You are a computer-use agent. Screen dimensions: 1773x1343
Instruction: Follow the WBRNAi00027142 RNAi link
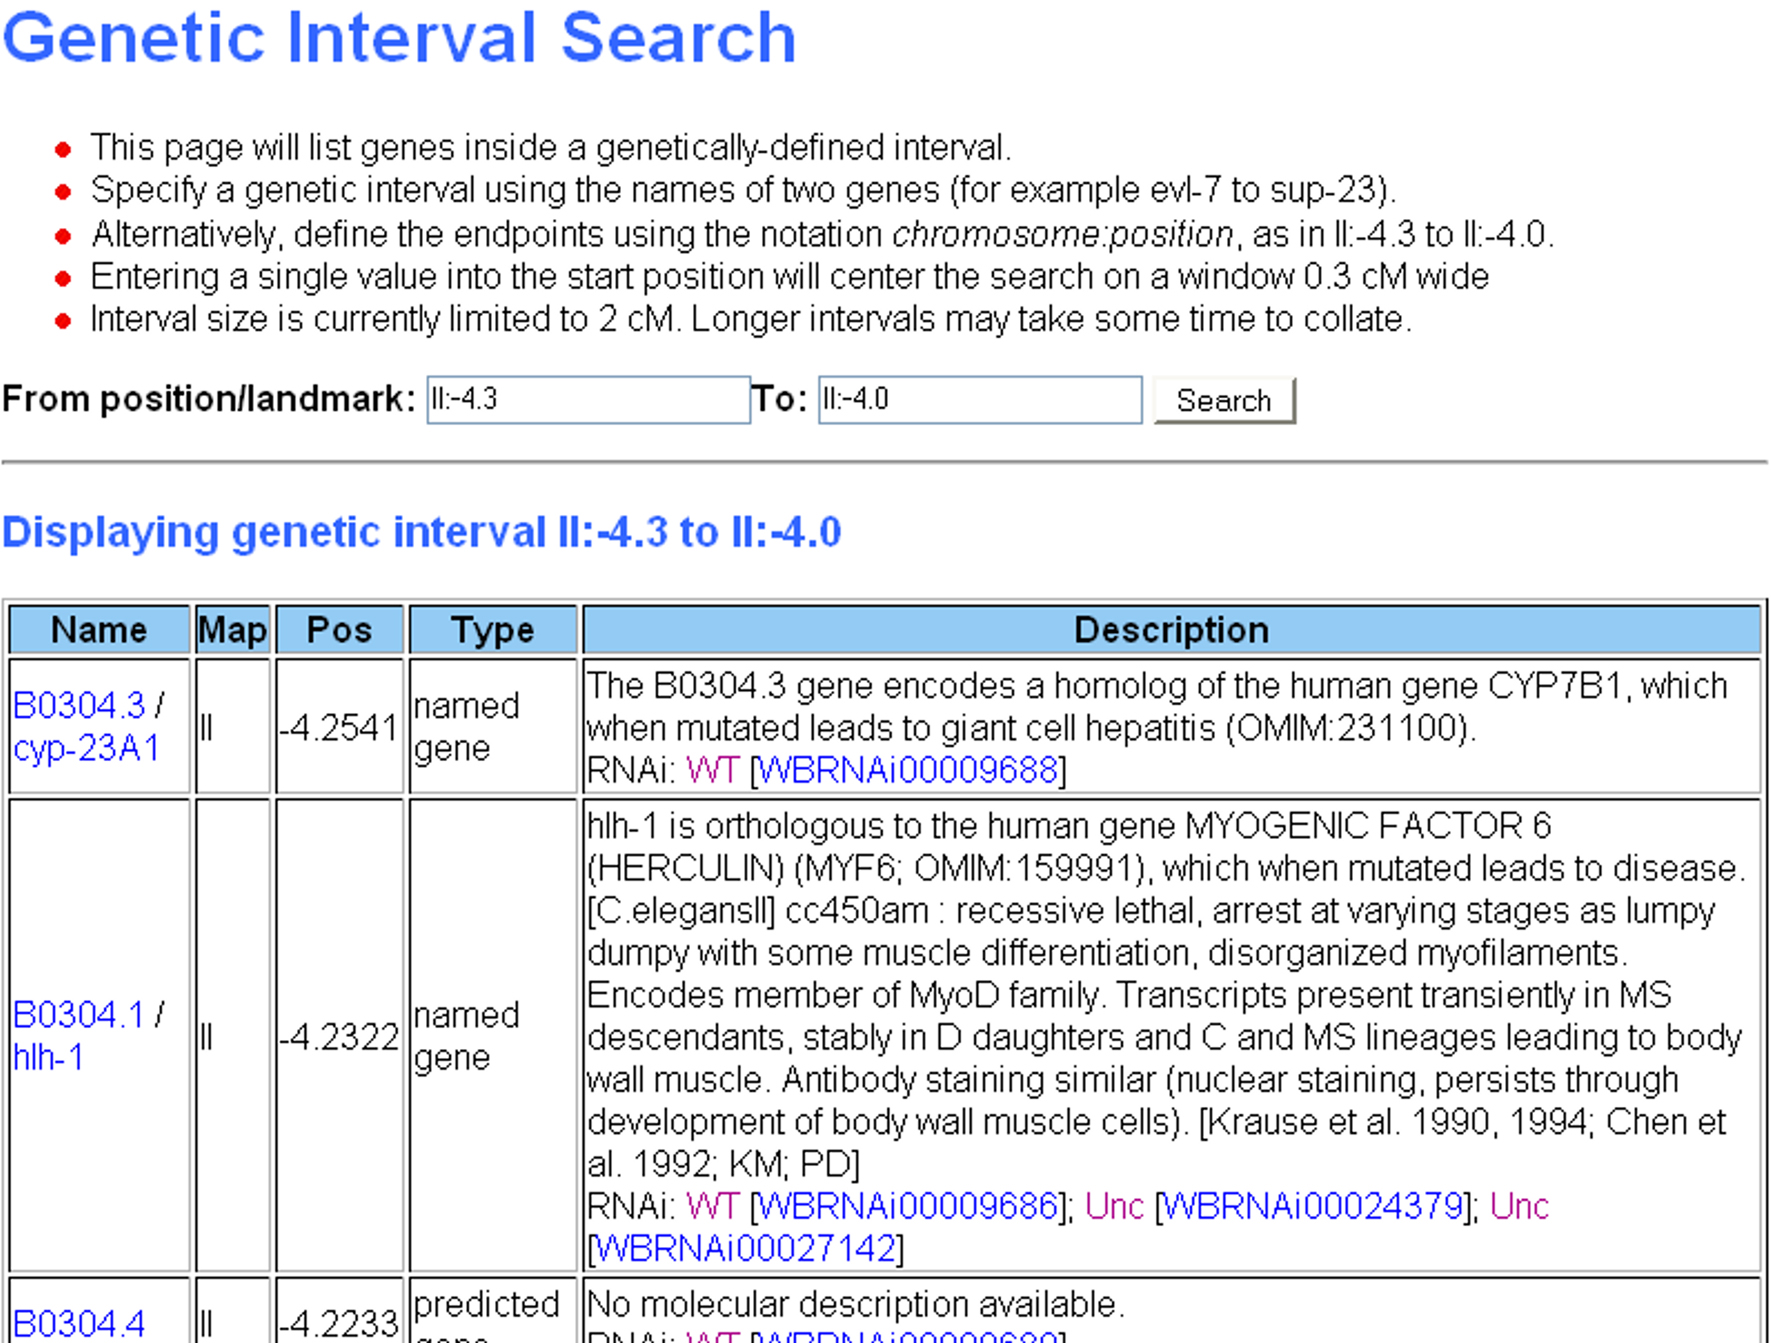745,1248
